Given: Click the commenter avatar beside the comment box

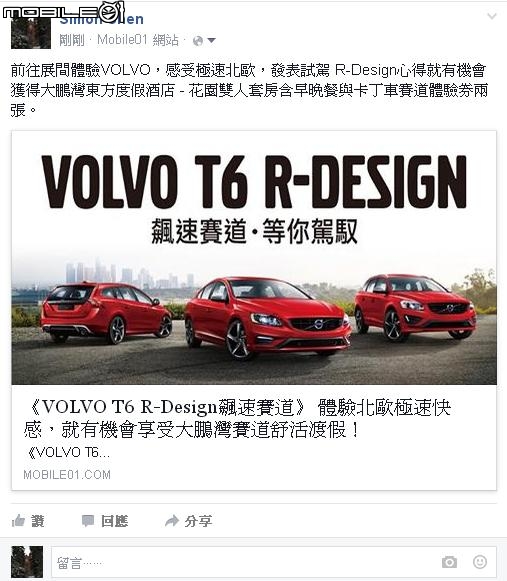Looking at the screenshot, I should coord(27,562).
